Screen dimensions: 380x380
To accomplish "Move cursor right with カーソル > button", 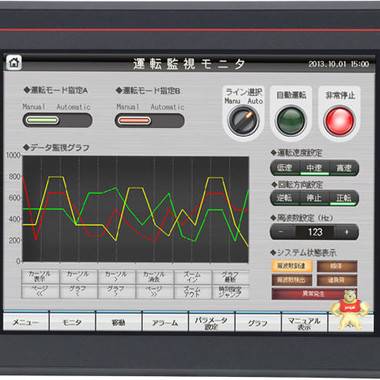I will (116, 277).
